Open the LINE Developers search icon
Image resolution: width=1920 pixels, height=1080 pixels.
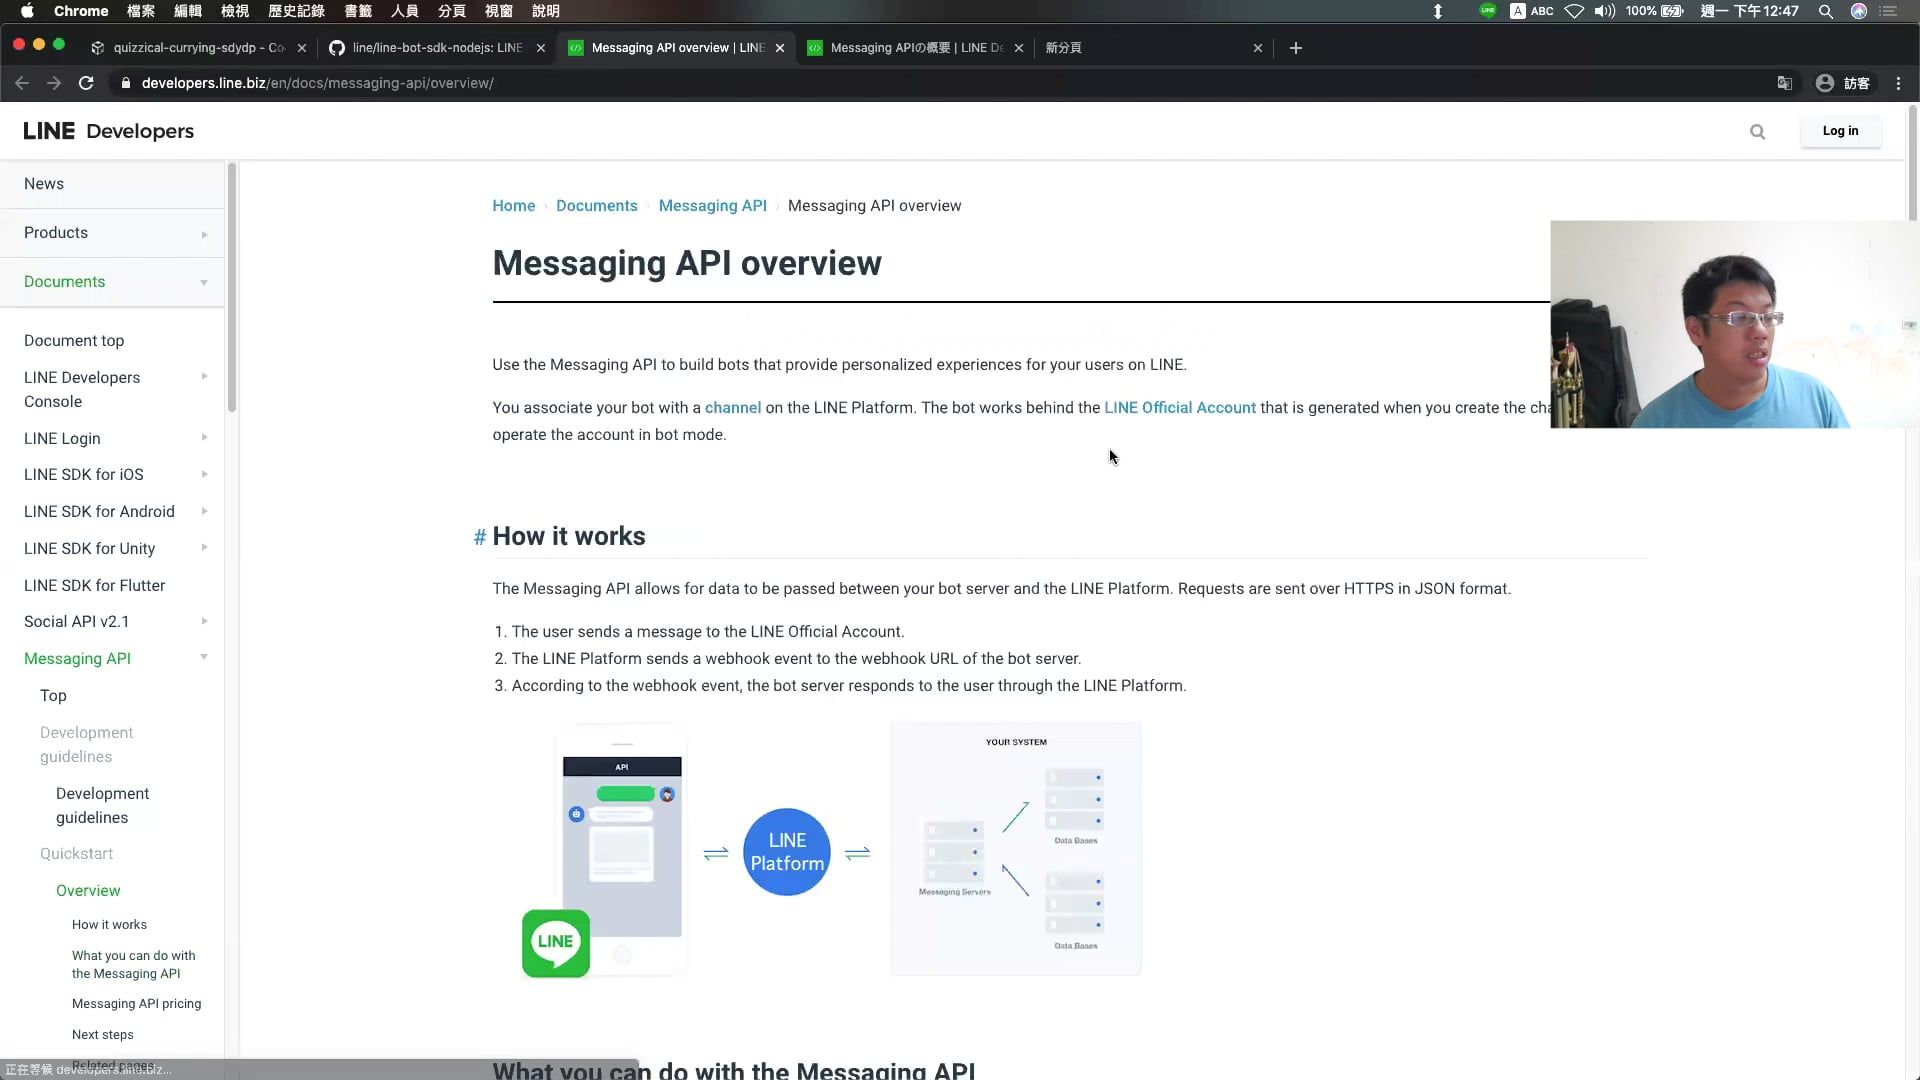(x=1757, y=131)
